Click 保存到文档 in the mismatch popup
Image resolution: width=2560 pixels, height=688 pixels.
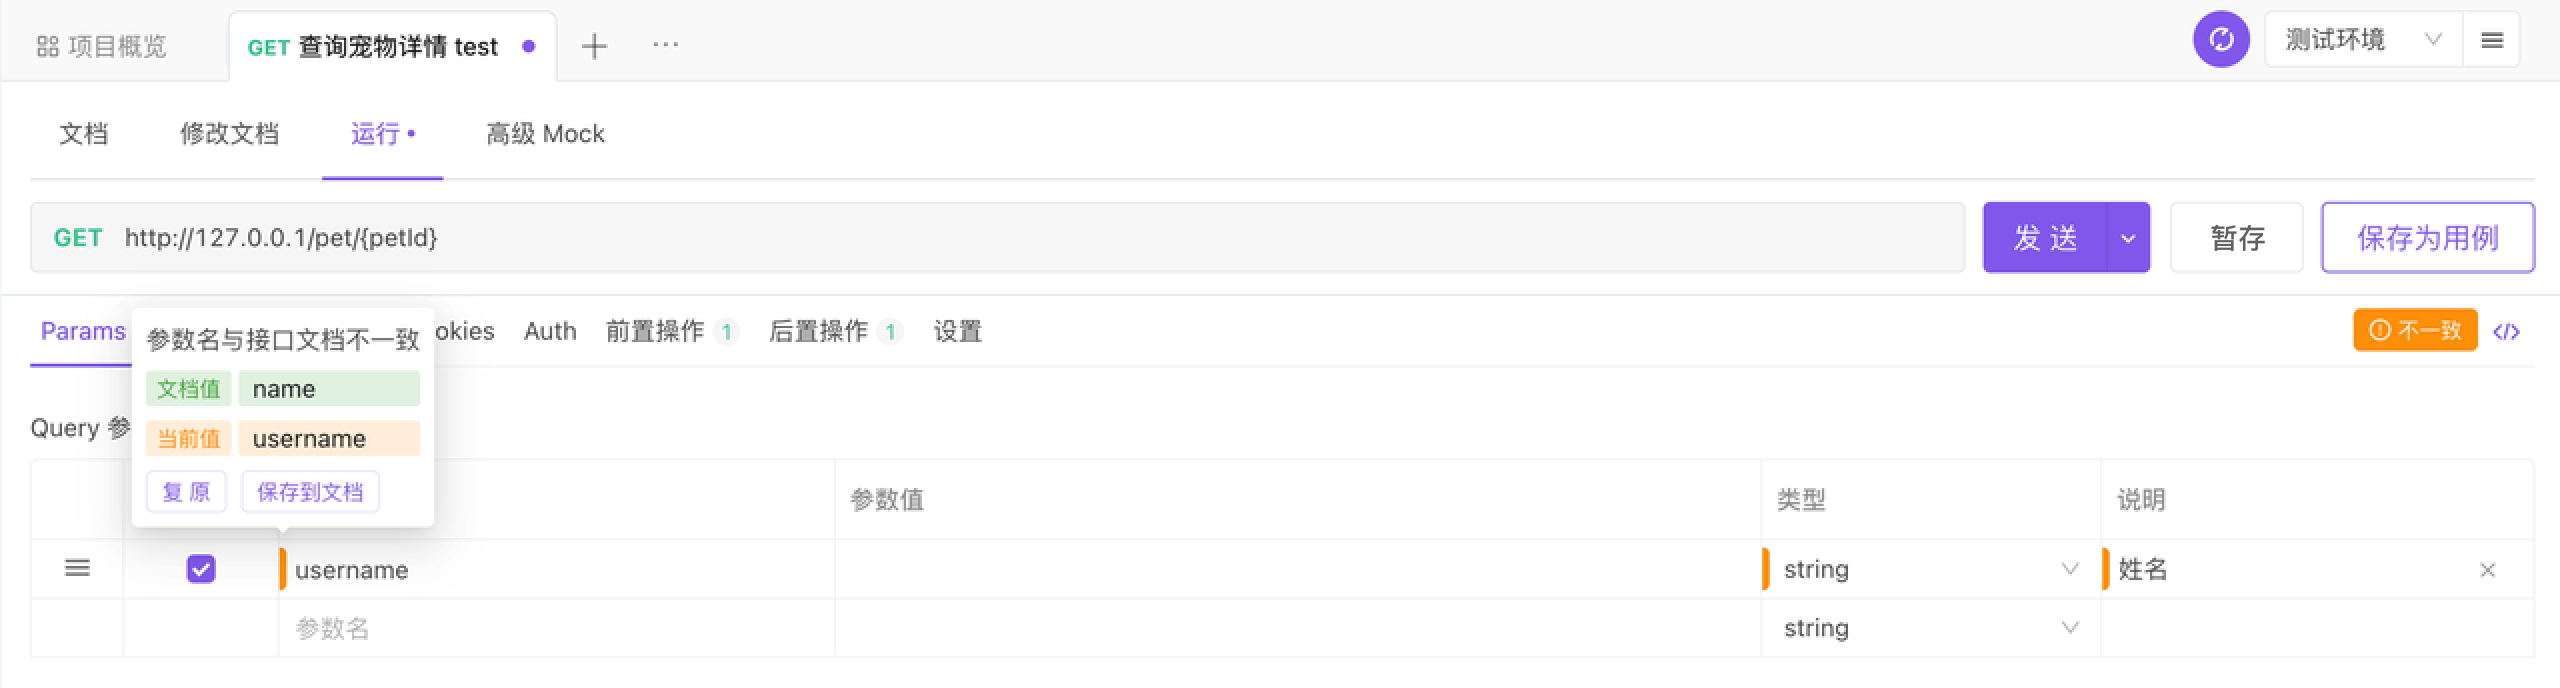click(x=310, y=492)
